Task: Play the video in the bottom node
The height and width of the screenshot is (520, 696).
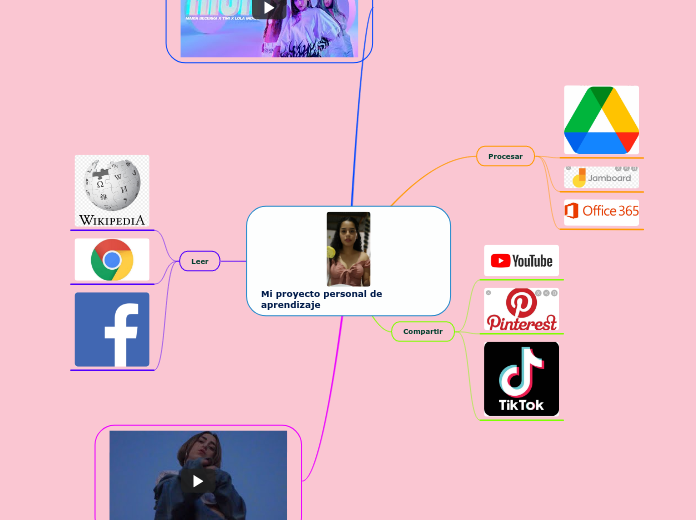Action: pyautogui.click(x=198, y=481)
